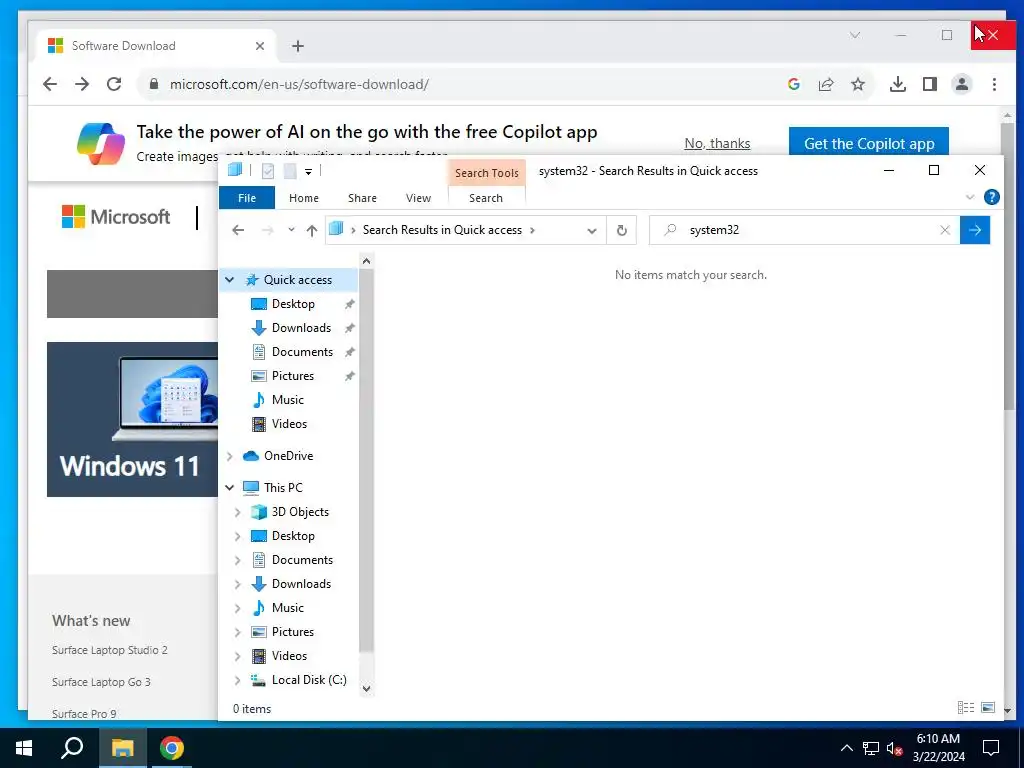
Task: Open Surface Laptop Studio 2 link
Action: 110,650
